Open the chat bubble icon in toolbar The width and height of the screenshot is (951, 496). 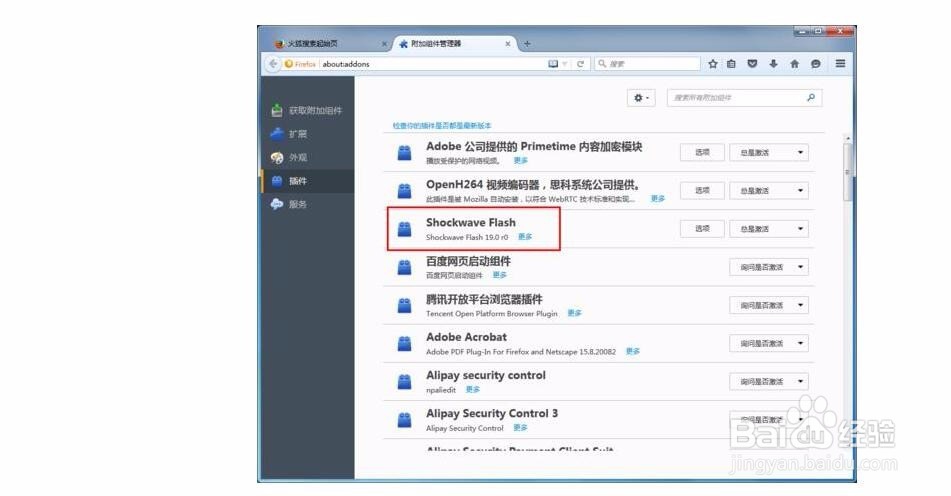pyautogui.click(x=816, y=64)
